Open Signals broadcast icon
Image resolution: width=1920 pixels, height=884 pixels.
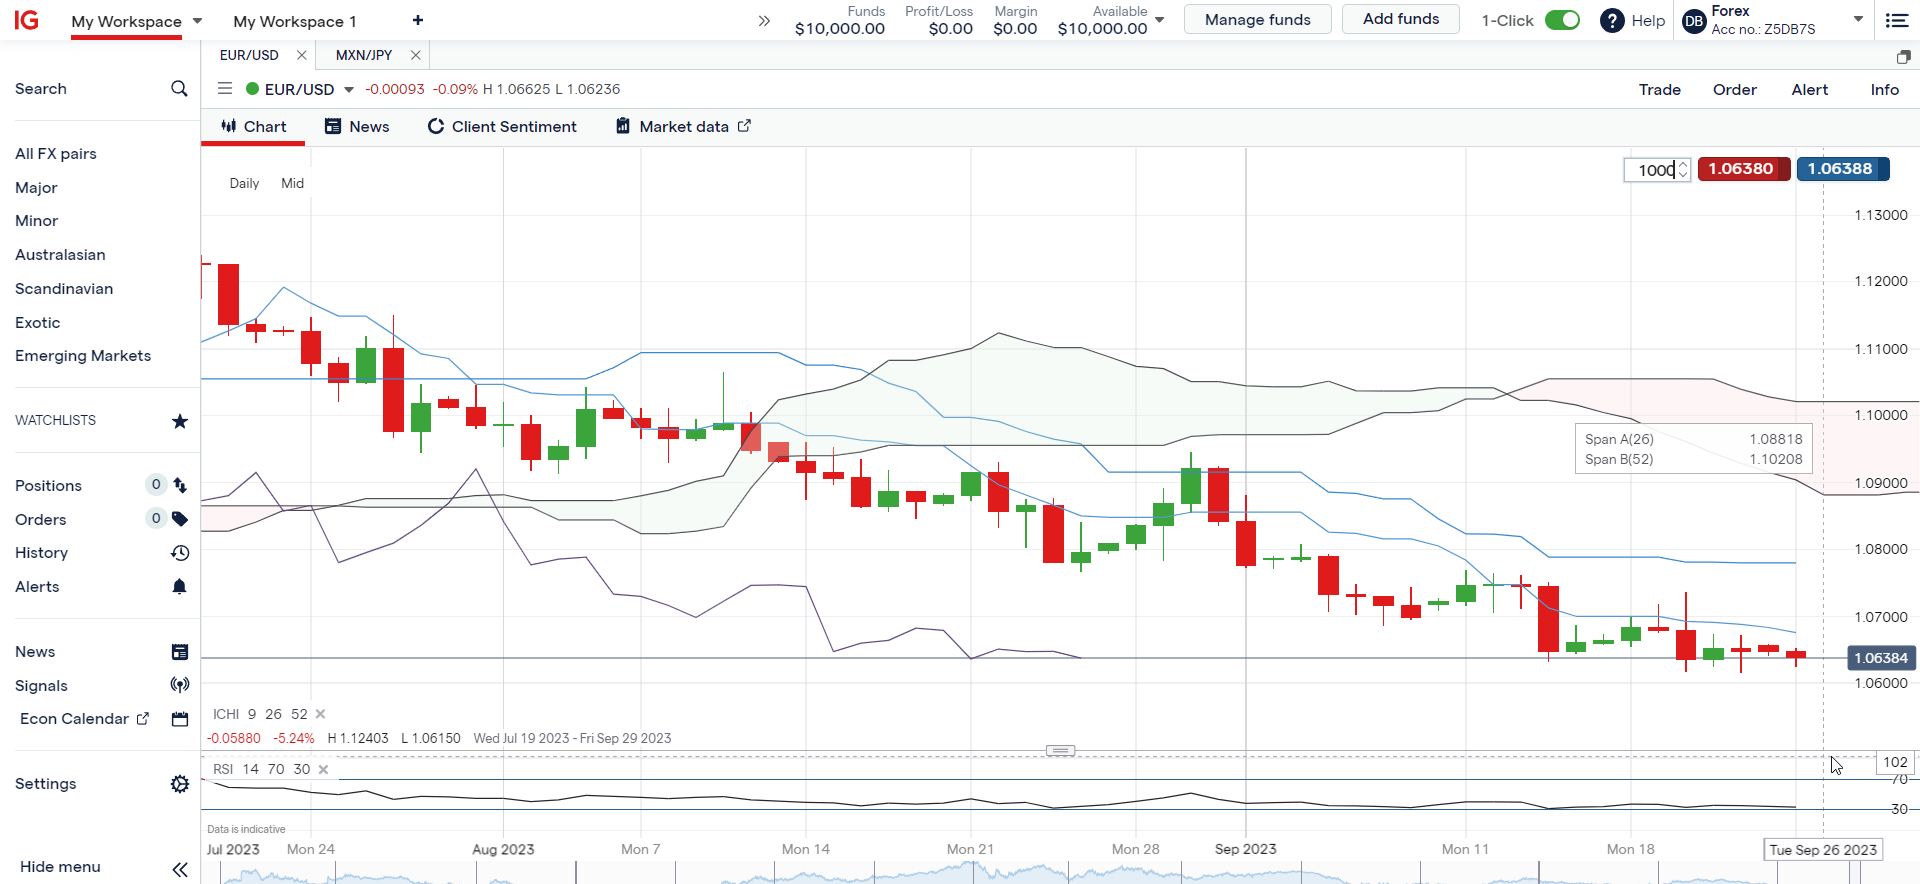(x=180, y=685)
